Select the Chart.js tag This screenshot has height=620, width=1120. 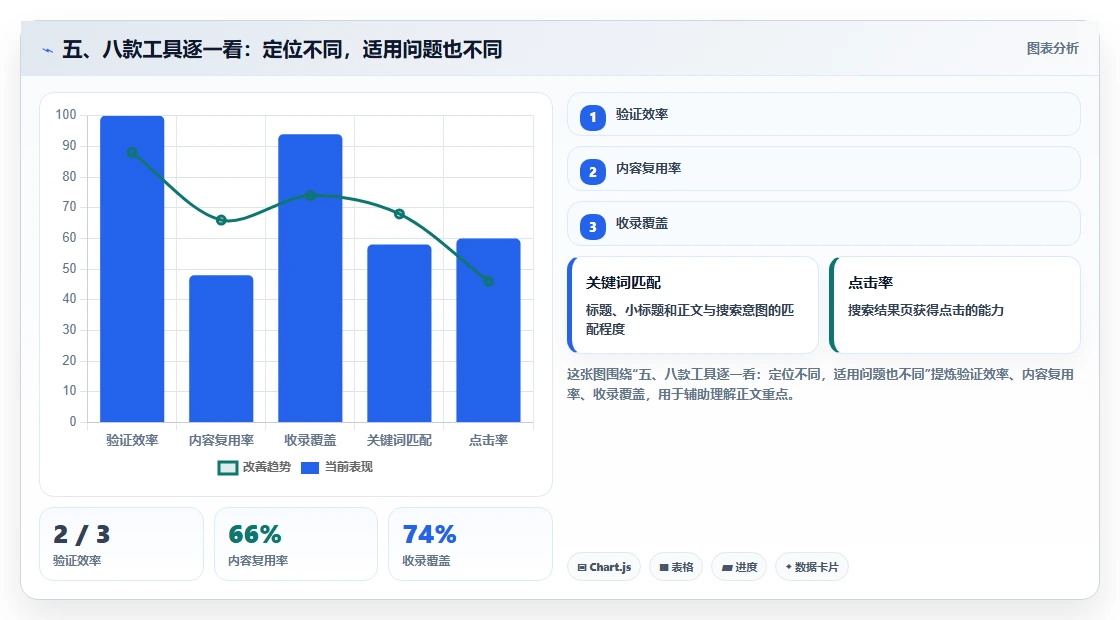[604, 567]
